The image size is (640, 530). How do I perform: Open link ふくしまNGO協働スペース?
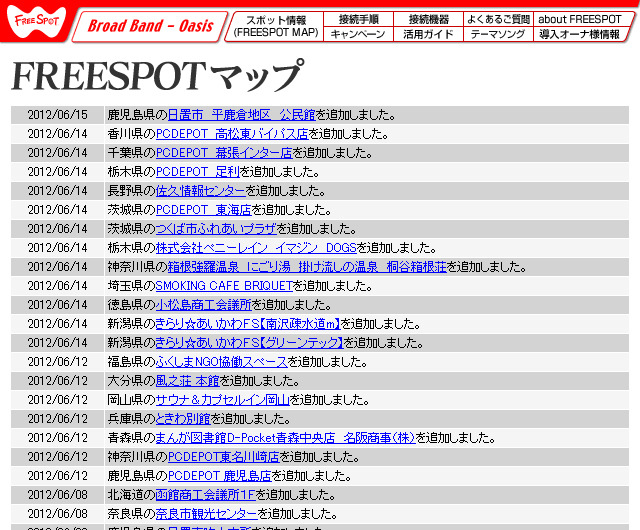point(222,362)
